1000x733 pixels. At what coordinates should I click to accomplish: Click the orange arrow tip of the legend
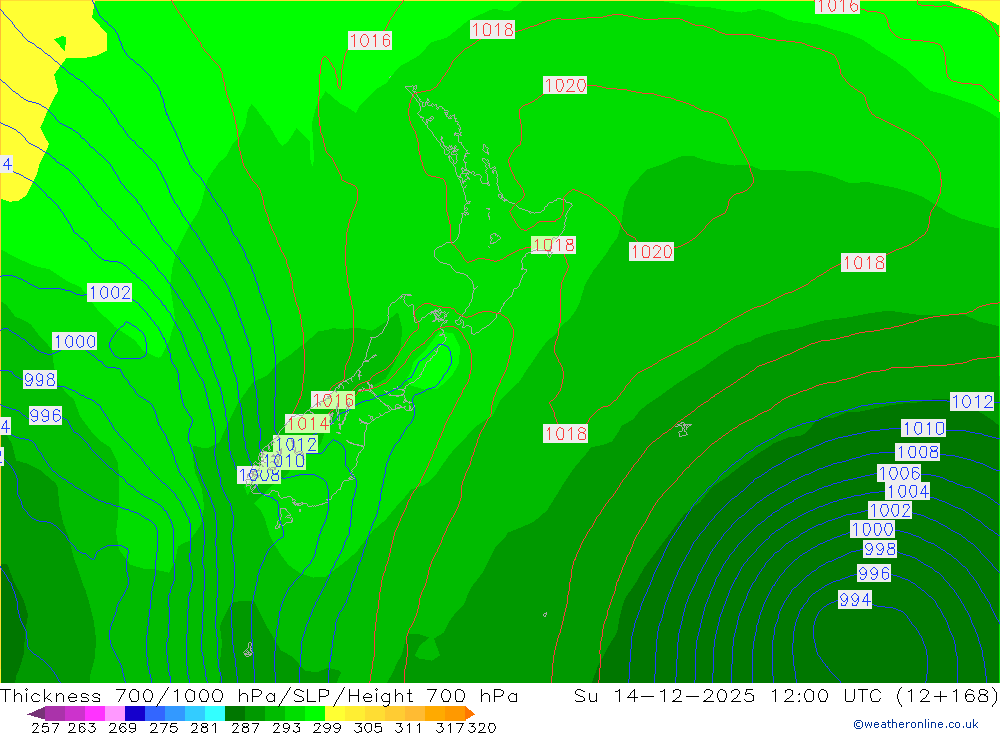pyautogui.click(x=471, y=713)
